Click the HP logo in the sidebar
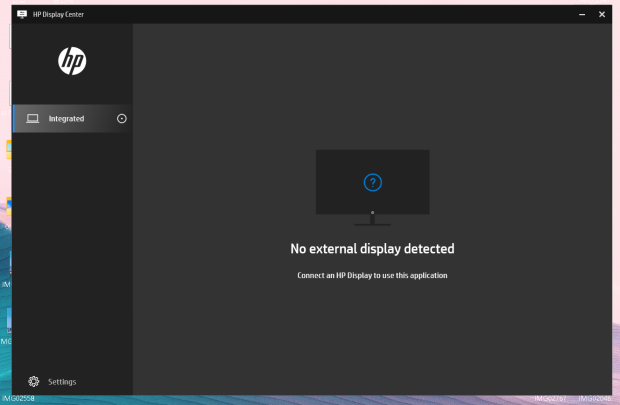The image size is (620, 405). [x=72, y=61]
